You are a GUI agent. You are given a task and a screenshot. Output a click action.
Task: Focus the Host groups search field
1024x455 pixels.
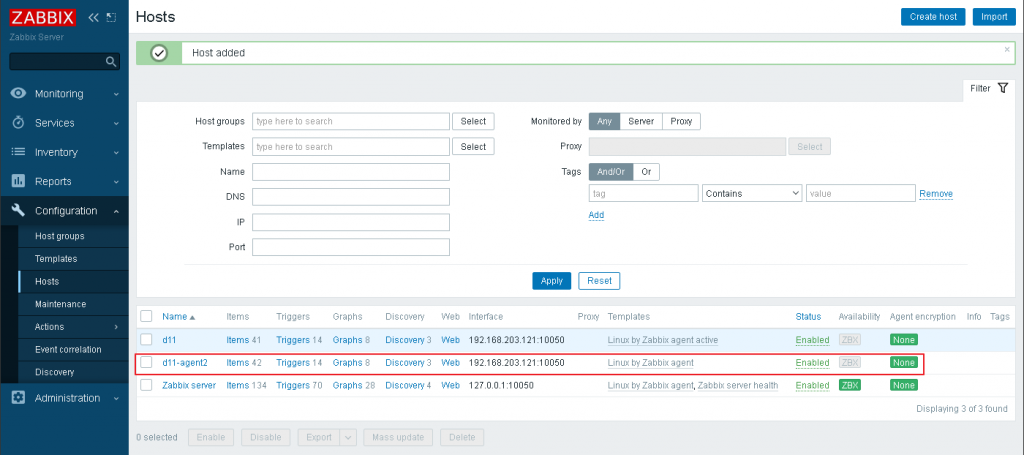pyautogui.click(x=351, y=121)
